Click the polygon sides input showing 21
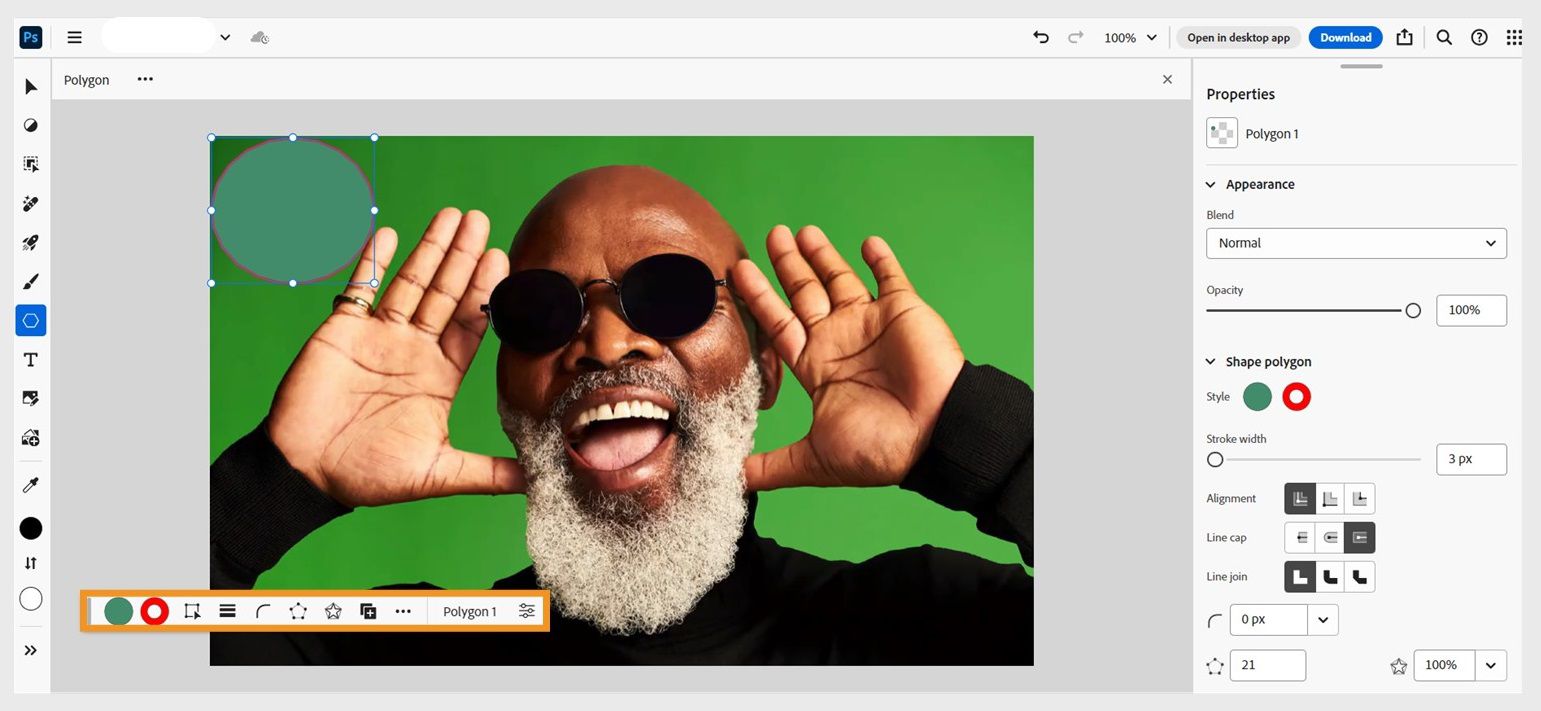Screen dimensions: 1541x711 (x=1267, y=664)
